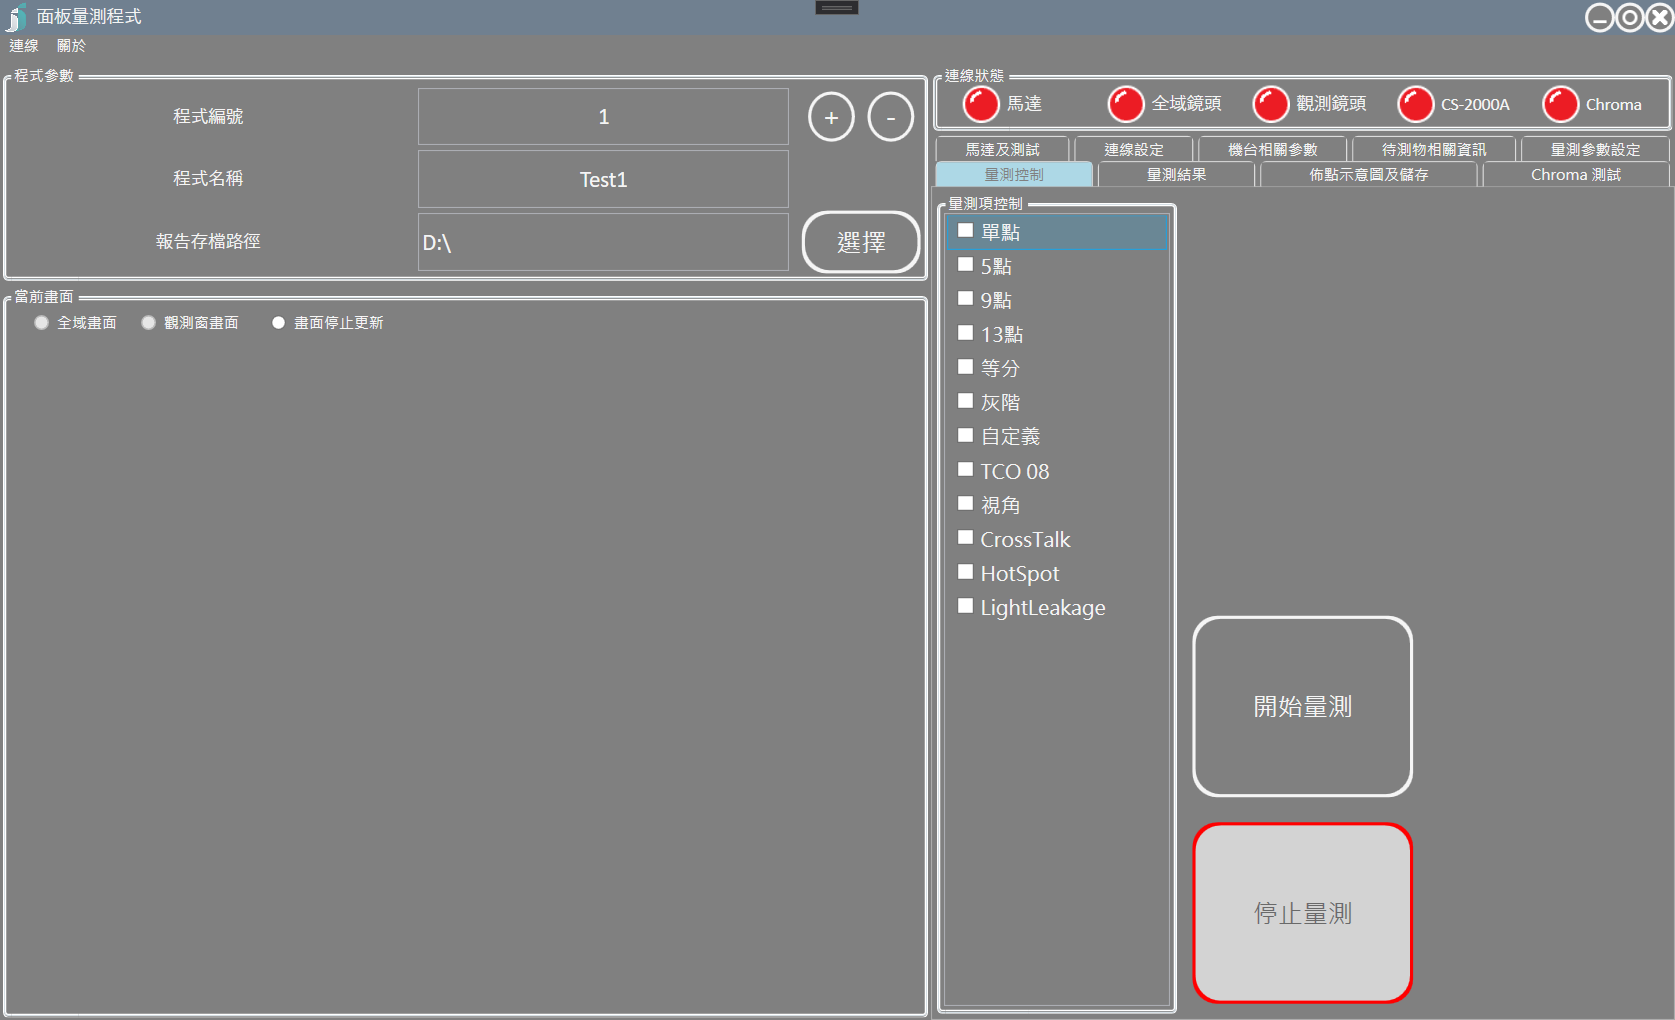Click the 程式編號 label
Image resolution: width=1675 pixels, height=1020 pixels.
208,117
